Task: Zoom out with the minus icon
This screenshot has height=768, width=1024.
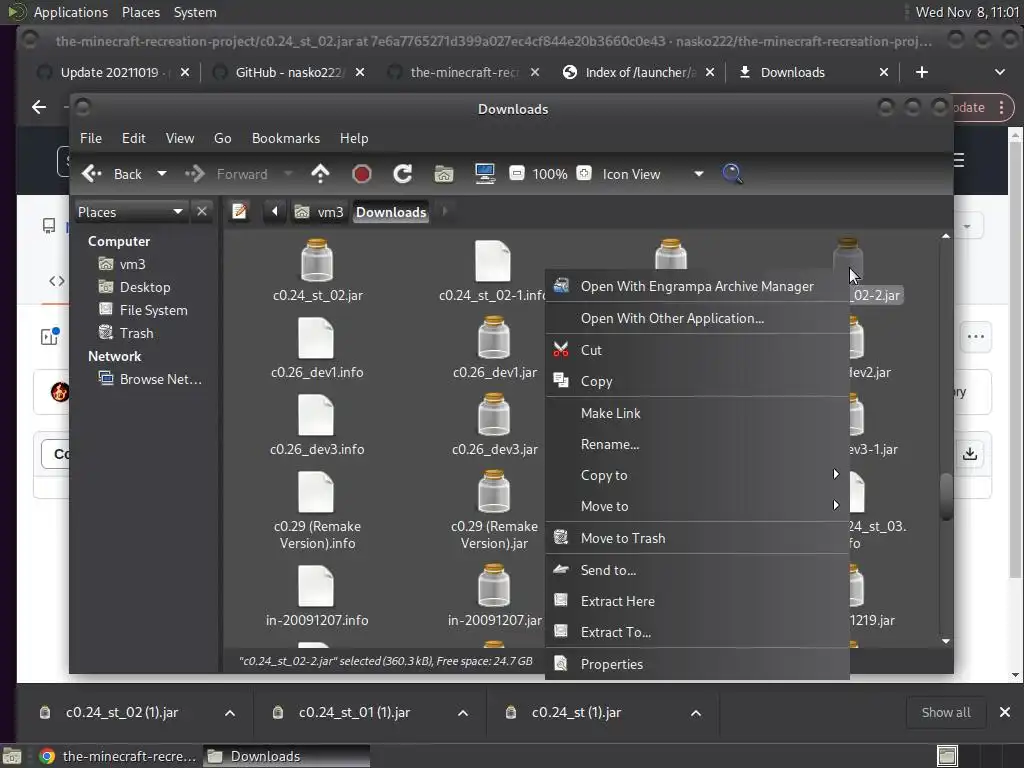Action: pos(517,174)
